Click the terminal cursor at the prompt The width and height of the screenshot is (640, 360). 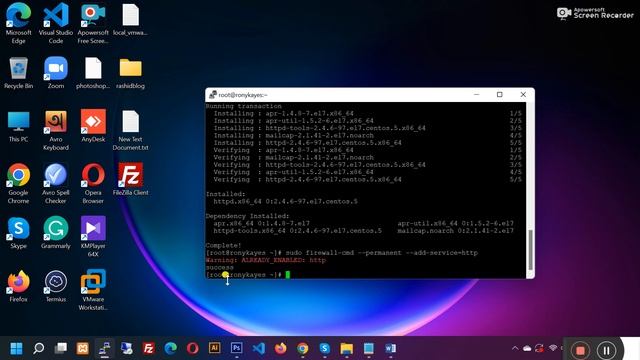[x=288, y=275]
